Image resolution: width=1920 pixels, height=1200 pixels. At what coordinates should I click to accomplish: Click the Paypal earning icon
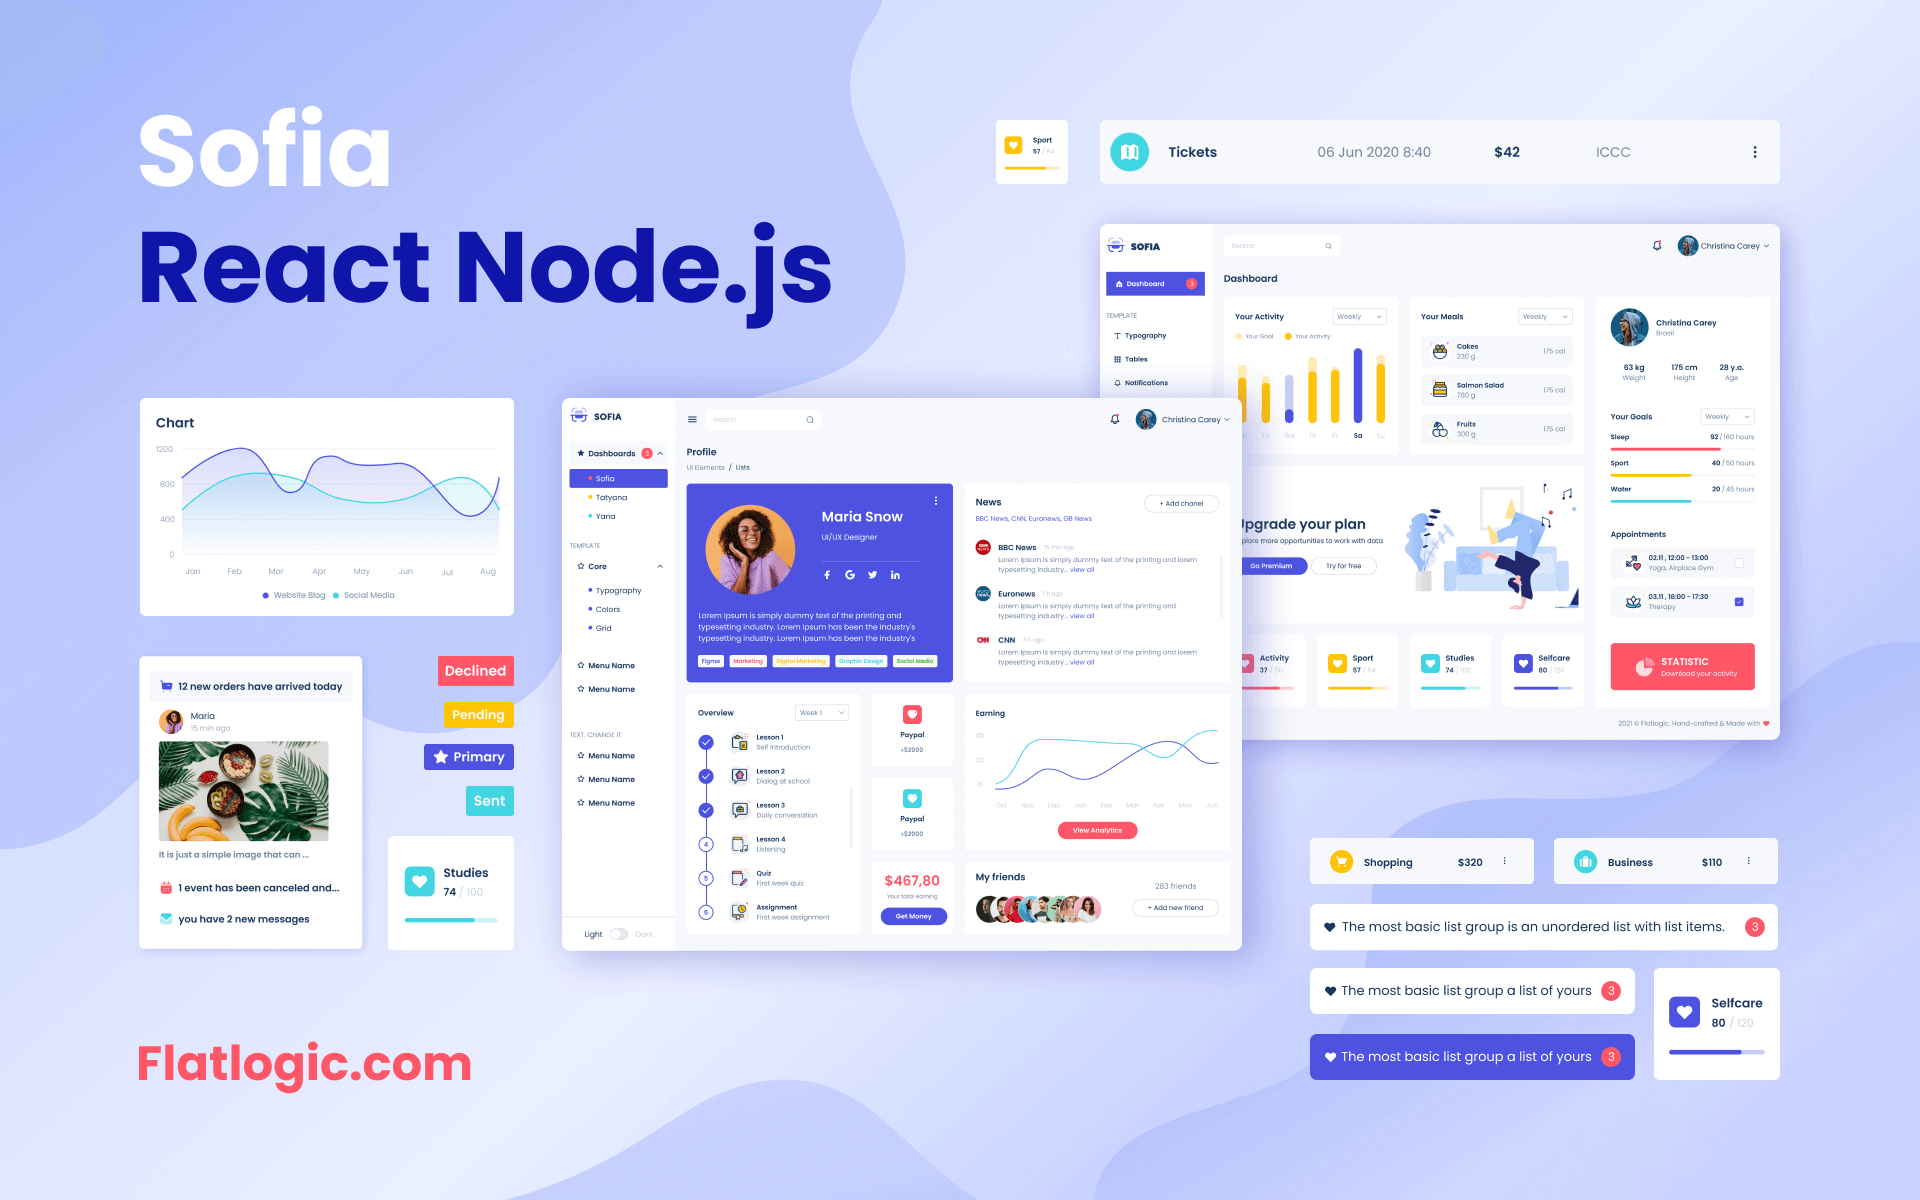tap(912, 715)
